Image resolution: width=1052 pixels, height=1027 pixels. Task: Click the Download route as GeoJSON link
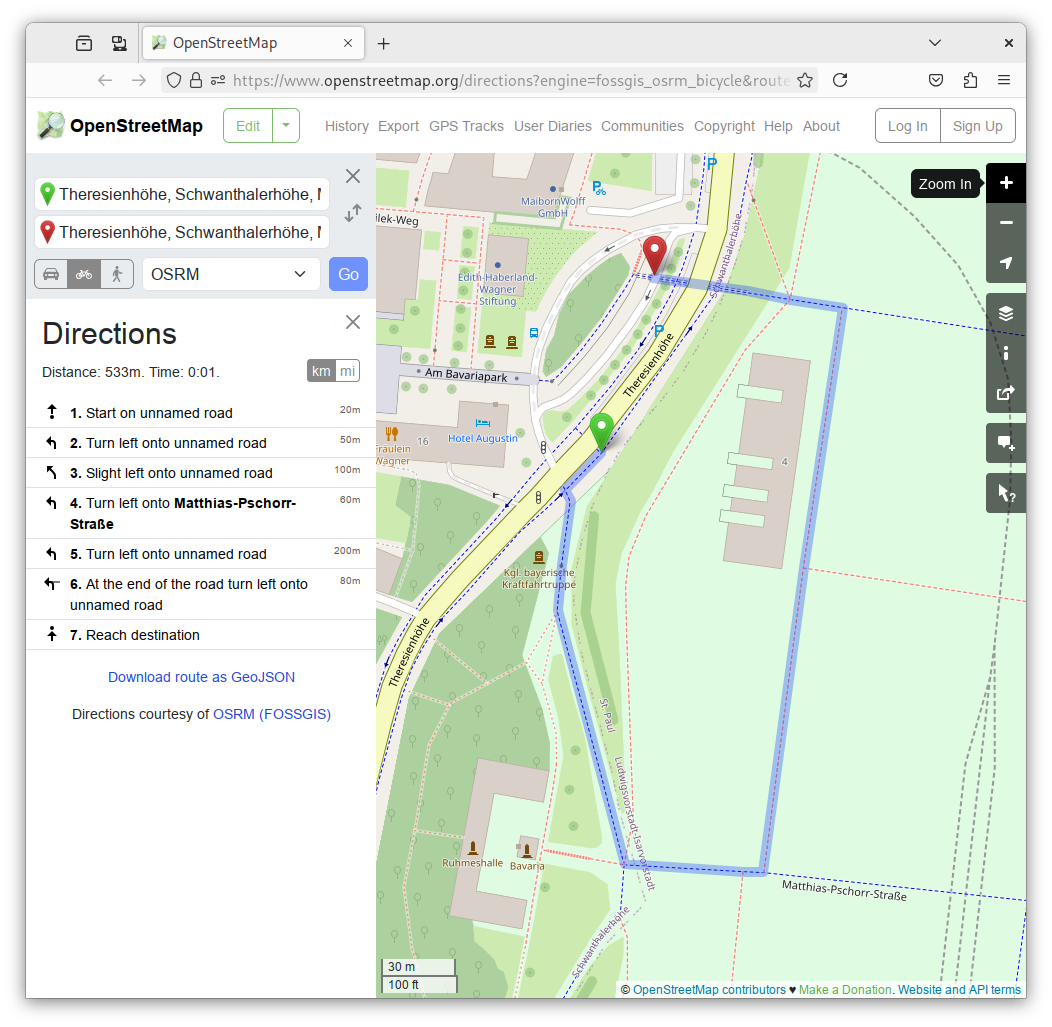[x=201, y=677]
